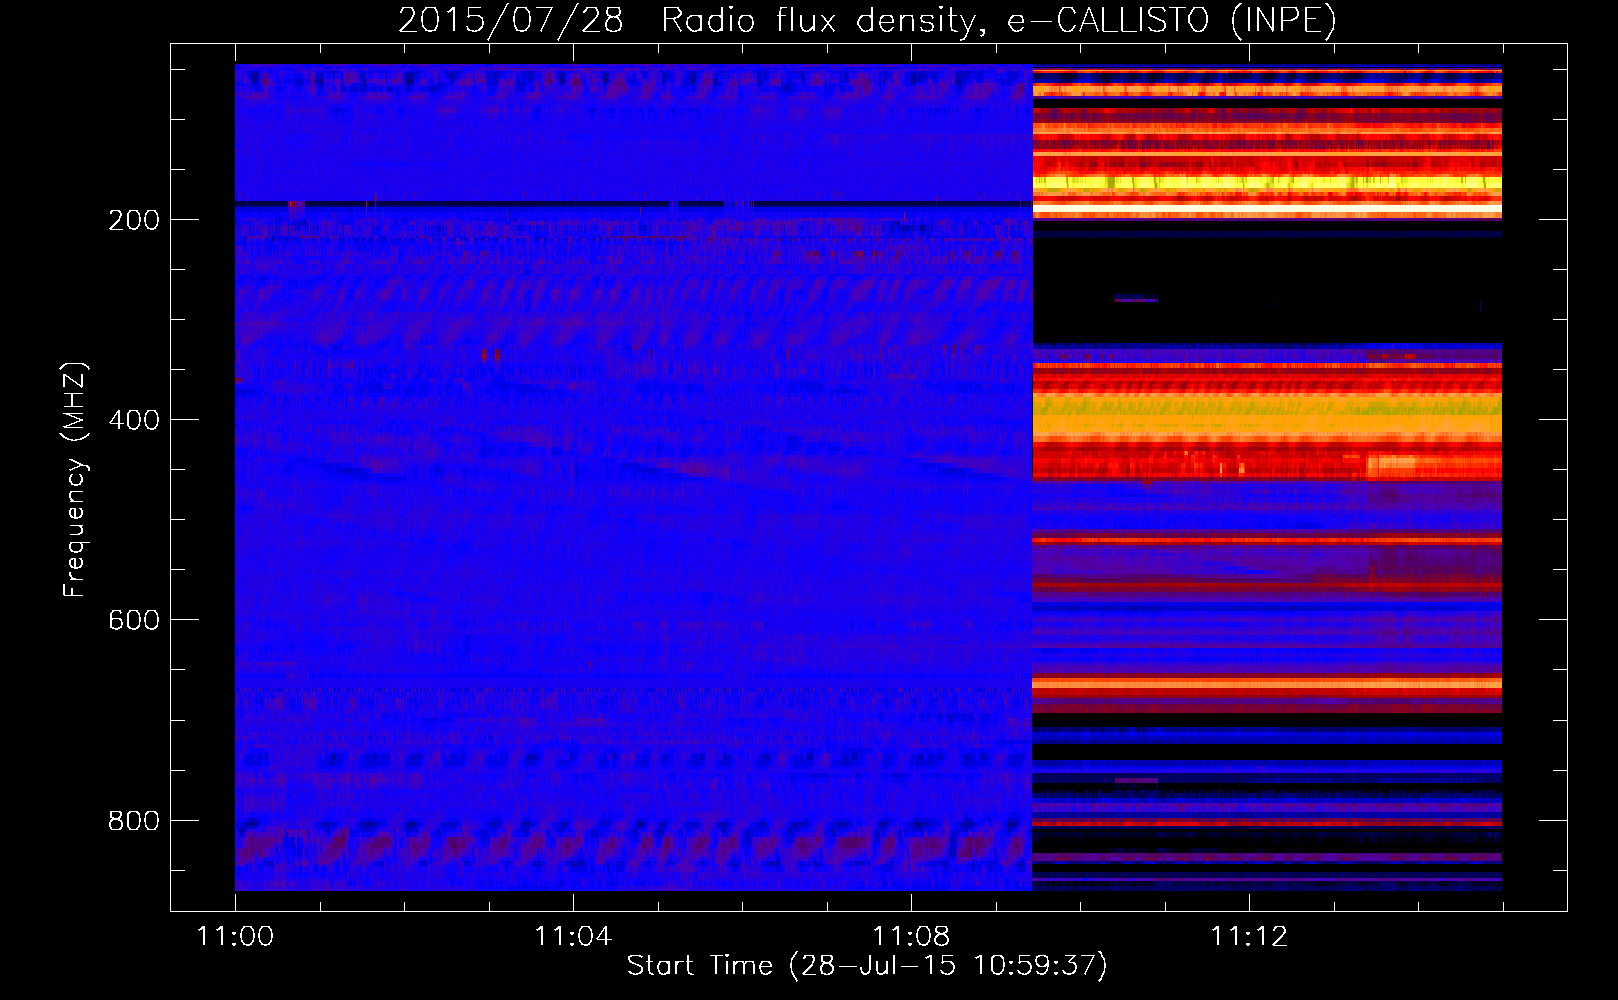Click the 'Frequency (MHZ)' axis label

point(74,479)
